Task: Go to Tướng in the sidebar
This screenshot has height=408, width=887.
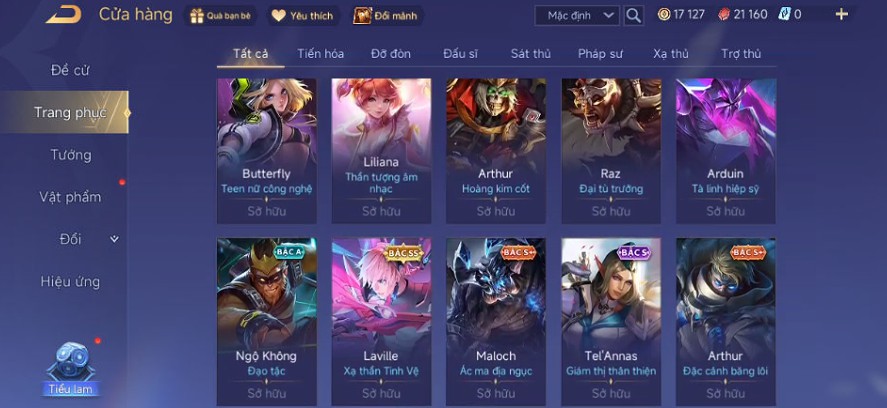Action: click(71, 155)
